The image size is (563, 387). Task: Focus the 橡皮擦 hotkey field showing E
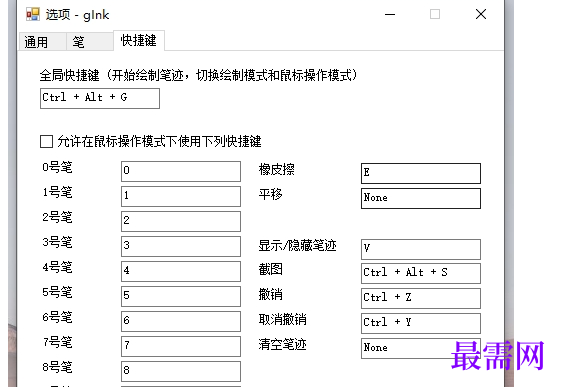(421, 173)
